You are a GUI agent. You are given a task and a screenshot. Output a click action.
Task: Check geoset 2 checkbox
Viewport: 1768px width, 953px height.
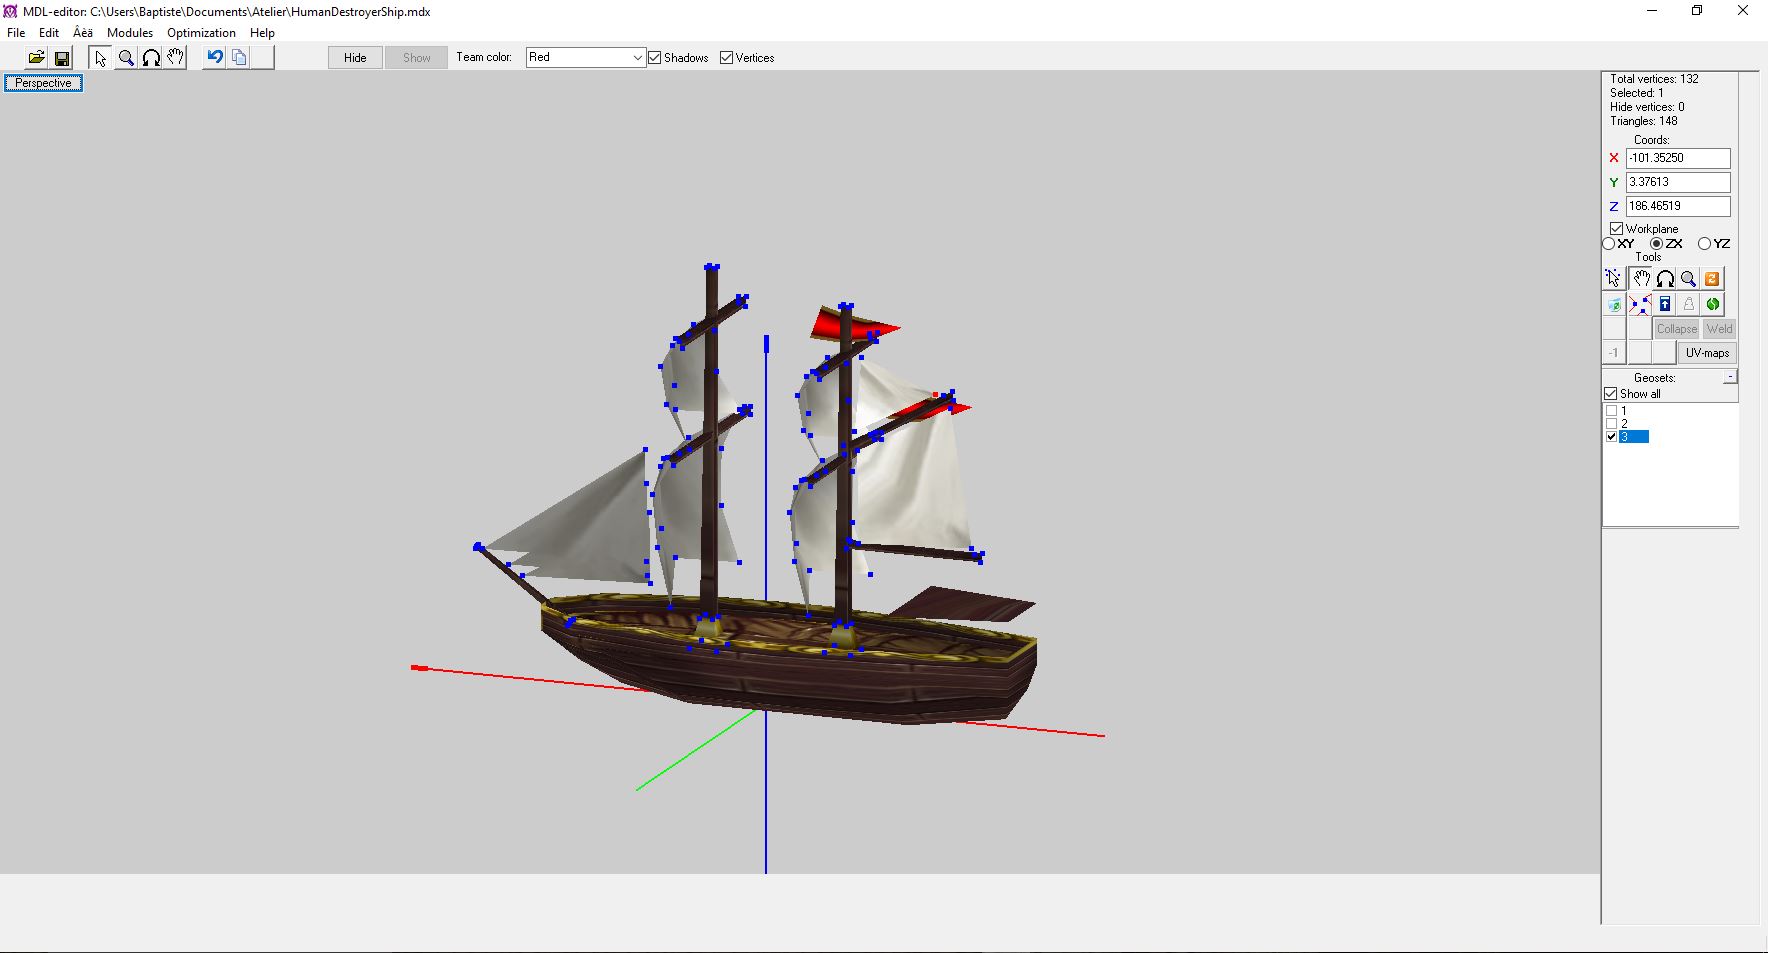pos(1611,424)
